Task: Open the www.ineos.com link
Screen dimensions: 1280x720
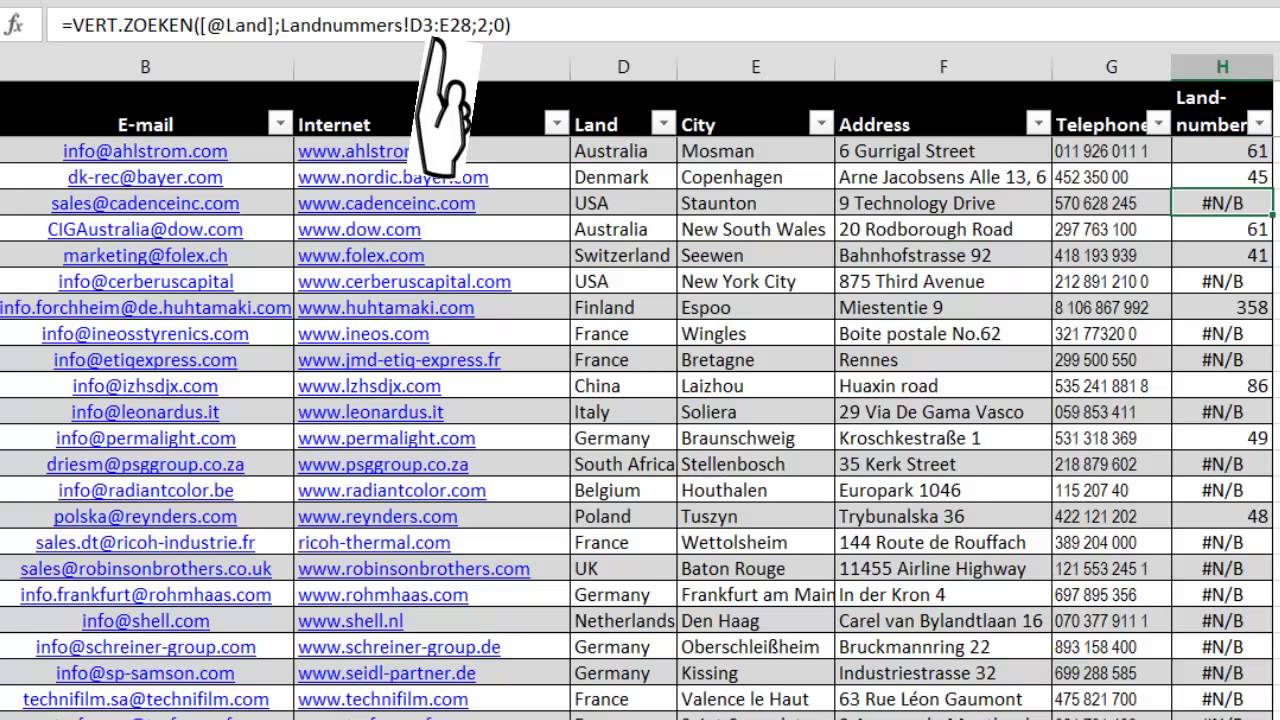Action: (x=363, y=334)
